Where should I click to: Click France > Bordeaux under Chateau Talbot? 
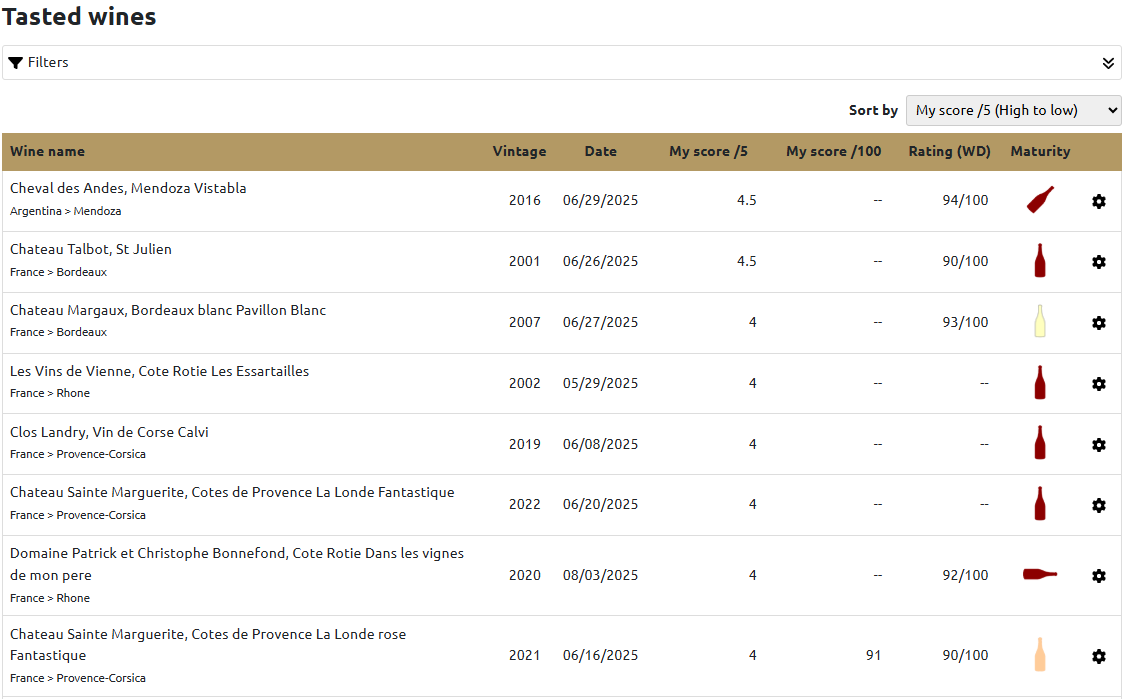(58, 272)
